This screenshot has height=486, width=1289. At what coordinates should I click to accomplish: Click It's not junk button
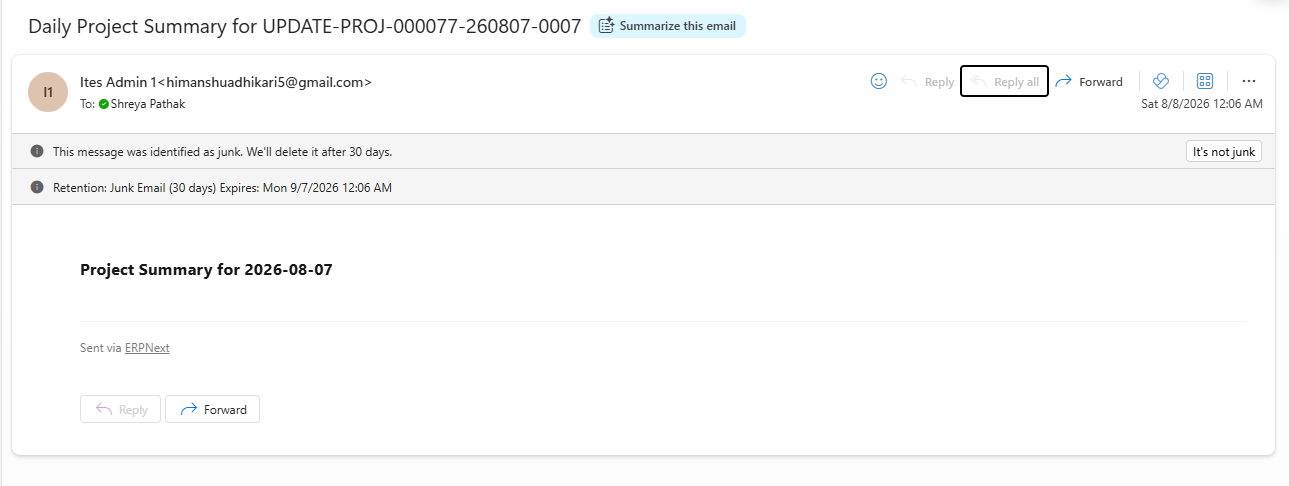(1223, 151)
